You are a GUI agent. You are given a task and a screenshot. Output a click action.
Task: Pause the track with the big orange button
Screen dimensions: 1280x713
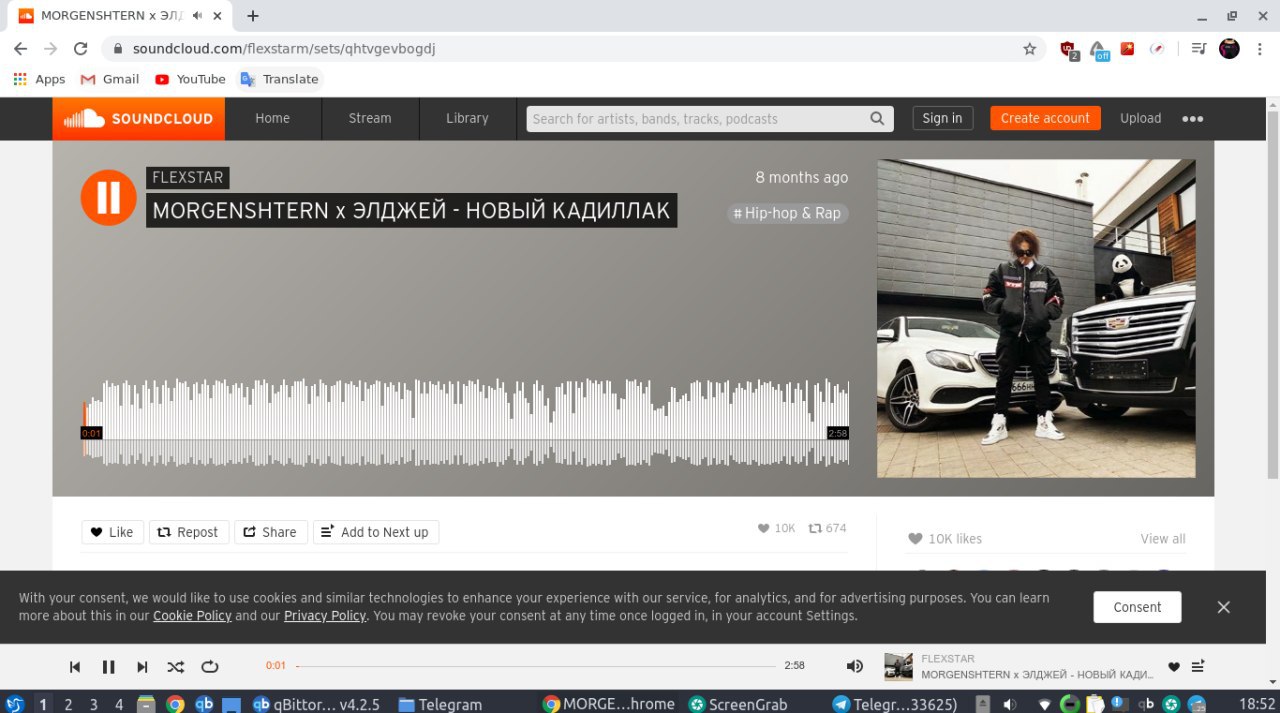click(108, 197)
